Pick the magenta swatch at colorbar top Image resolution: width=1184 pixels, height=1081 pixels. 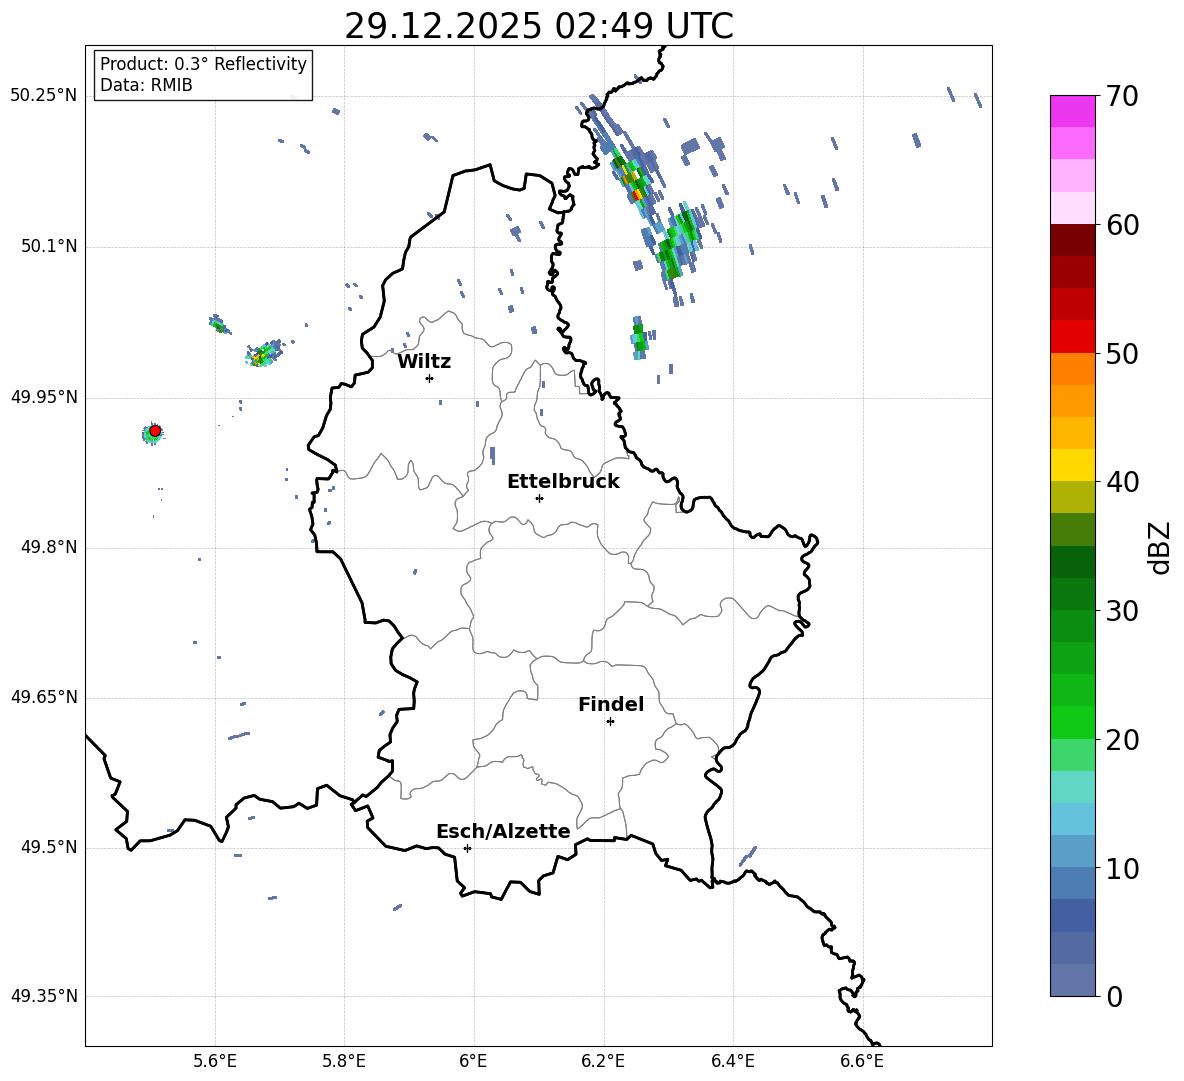pyautogui.click(x=1072, y=111)
